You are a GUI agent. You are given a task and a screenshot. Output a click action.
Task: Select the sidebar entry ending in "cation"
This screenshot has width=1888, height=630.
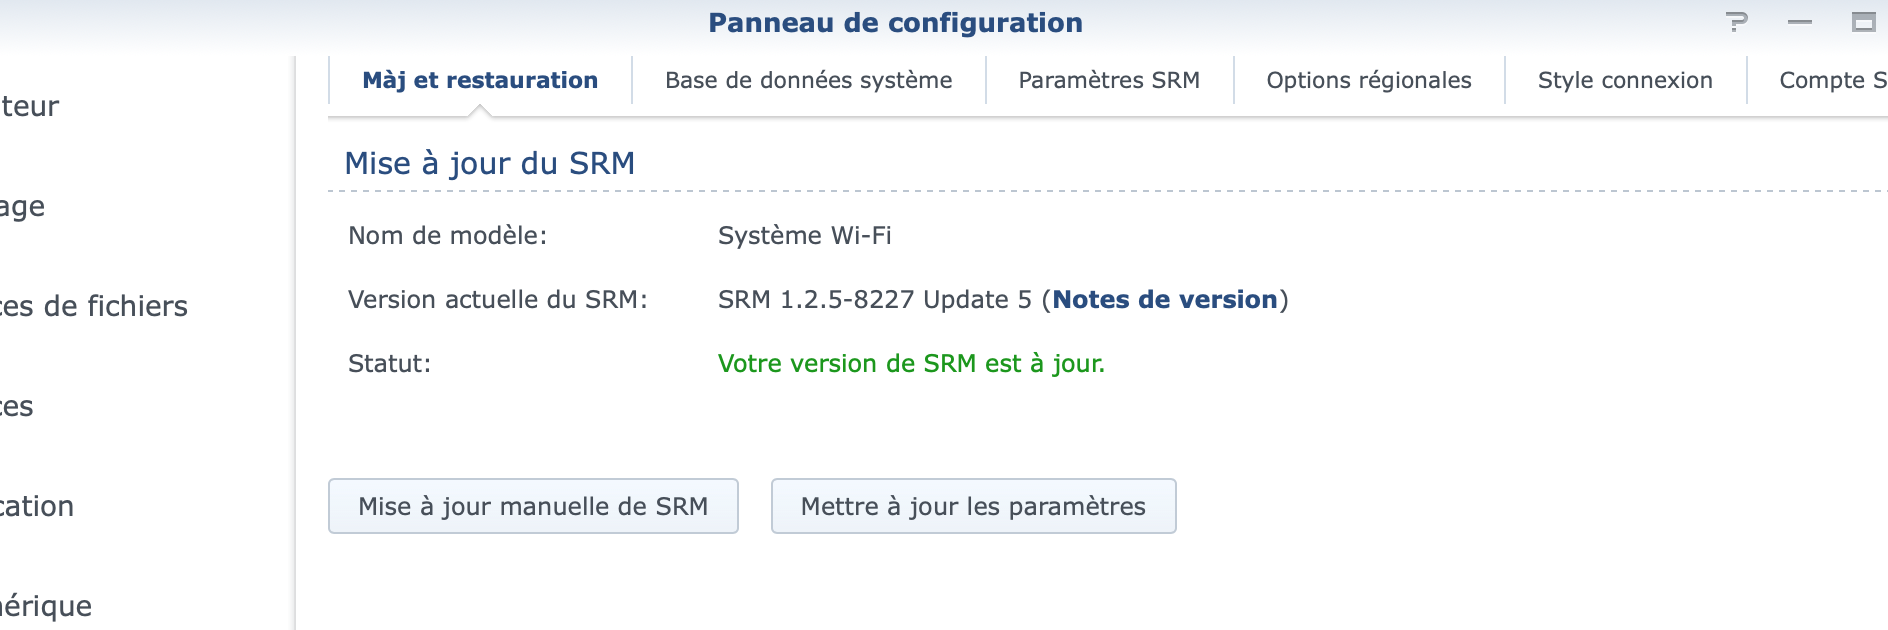click(x=37, y=506)
